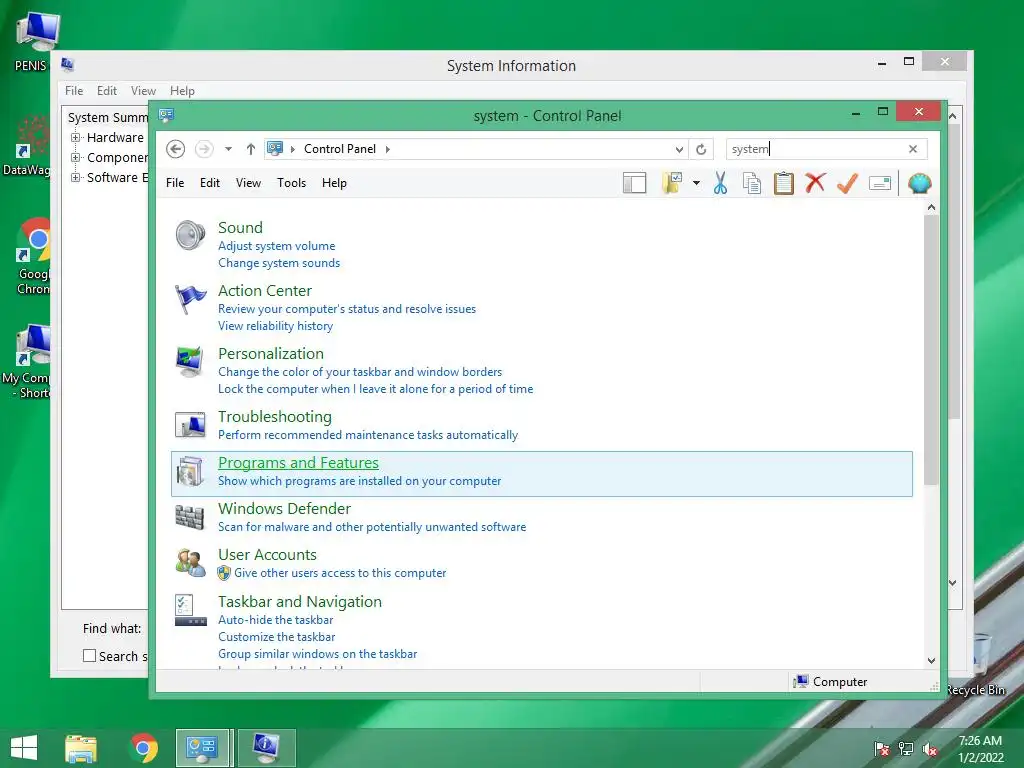Open the View menu in Control Panel
The image size is (1024, 768).
(248, 183)
